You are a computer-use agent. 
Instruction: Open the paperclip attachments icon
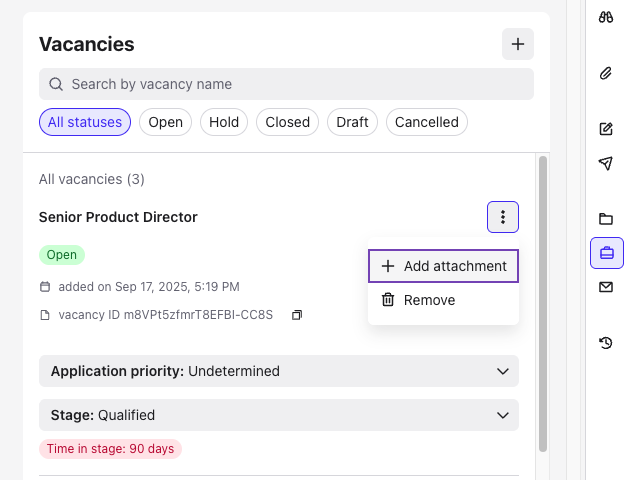(x=605, y=73)
